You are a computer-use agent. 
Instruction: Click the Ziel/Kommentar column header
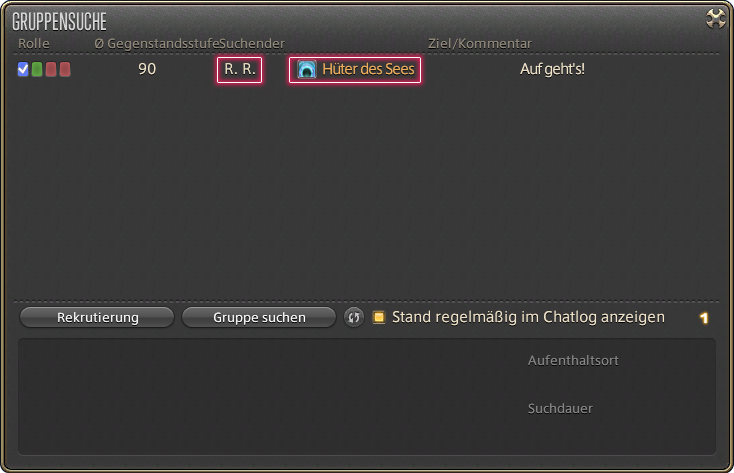click(480, 44)
